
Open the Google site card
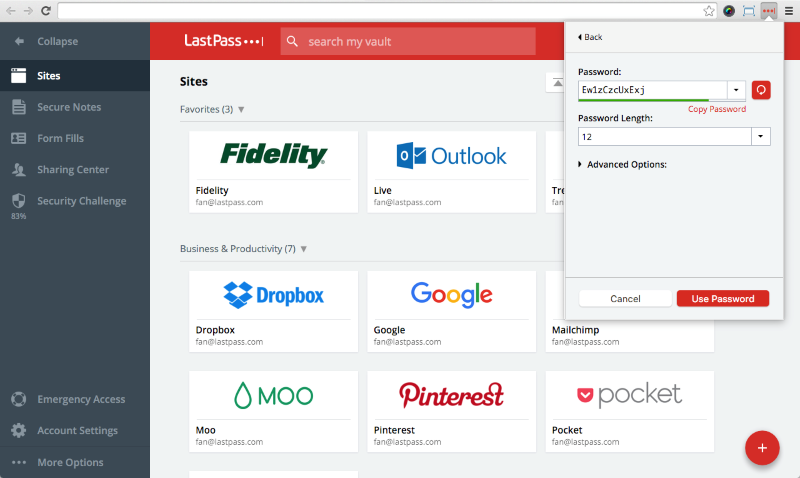[x=452, y=311]
